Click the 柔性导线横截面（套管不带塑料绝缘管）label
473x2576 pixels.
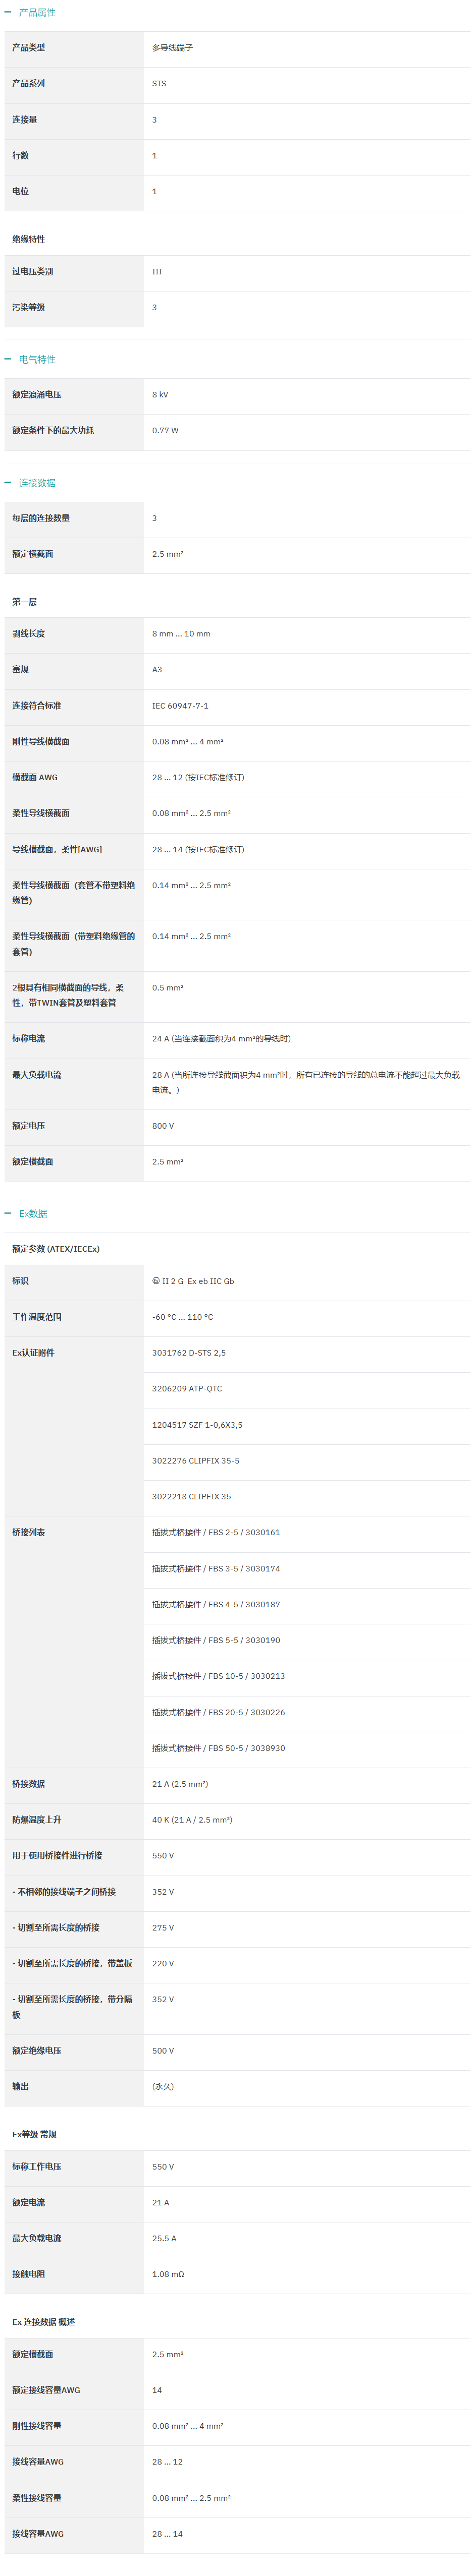coord(74,893)
